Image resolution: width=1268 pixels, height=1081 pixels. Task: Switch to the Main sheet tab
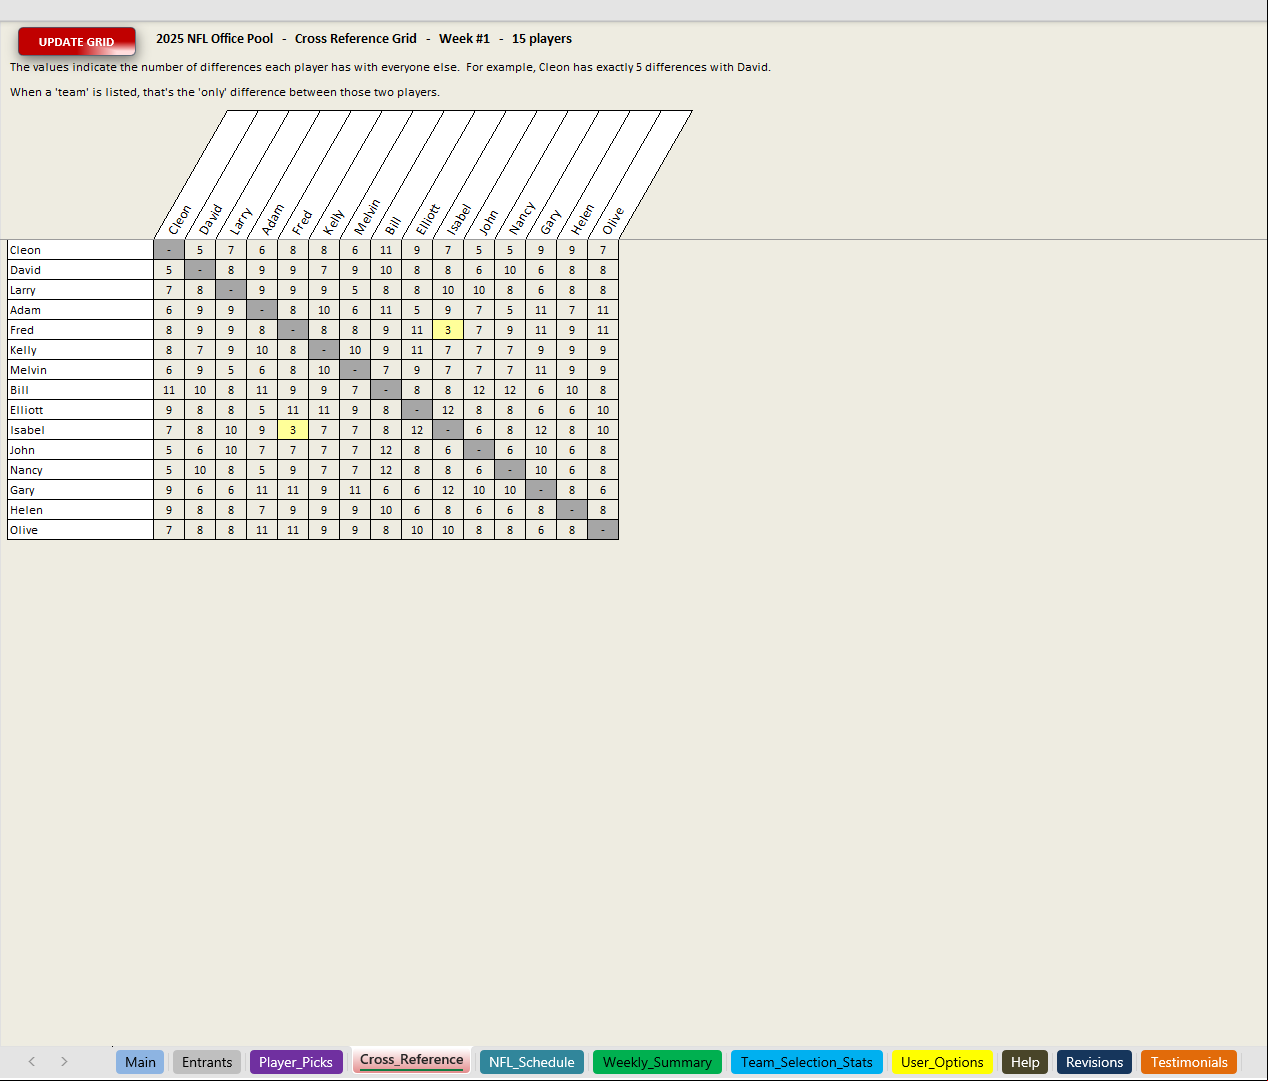click(140, 1062)
